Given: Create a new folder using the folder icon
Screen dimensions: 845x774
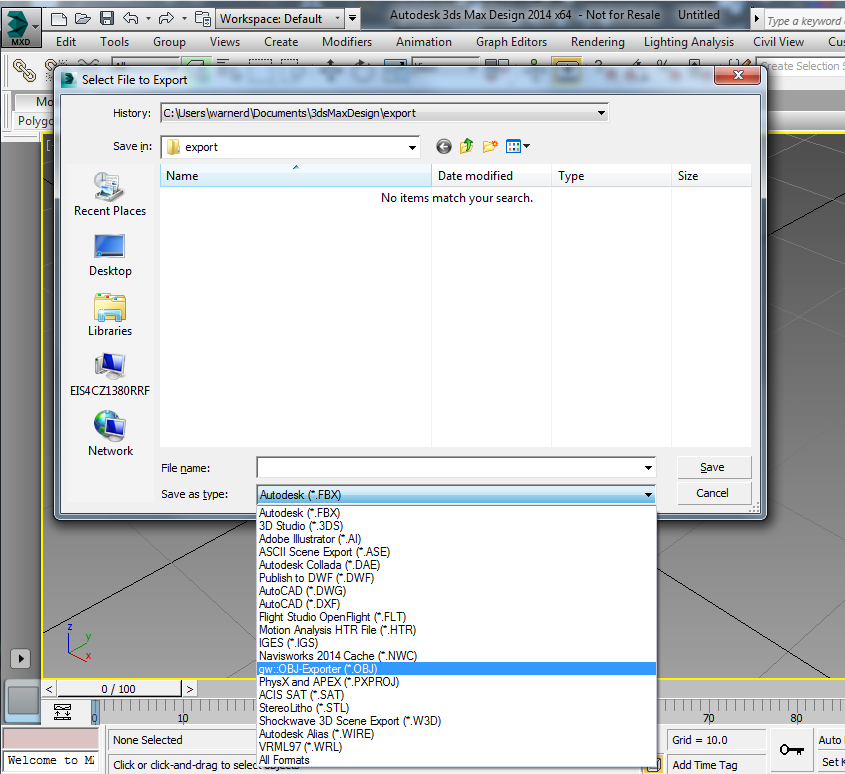Looking at the screenshot, I should (x=491, y=146).
